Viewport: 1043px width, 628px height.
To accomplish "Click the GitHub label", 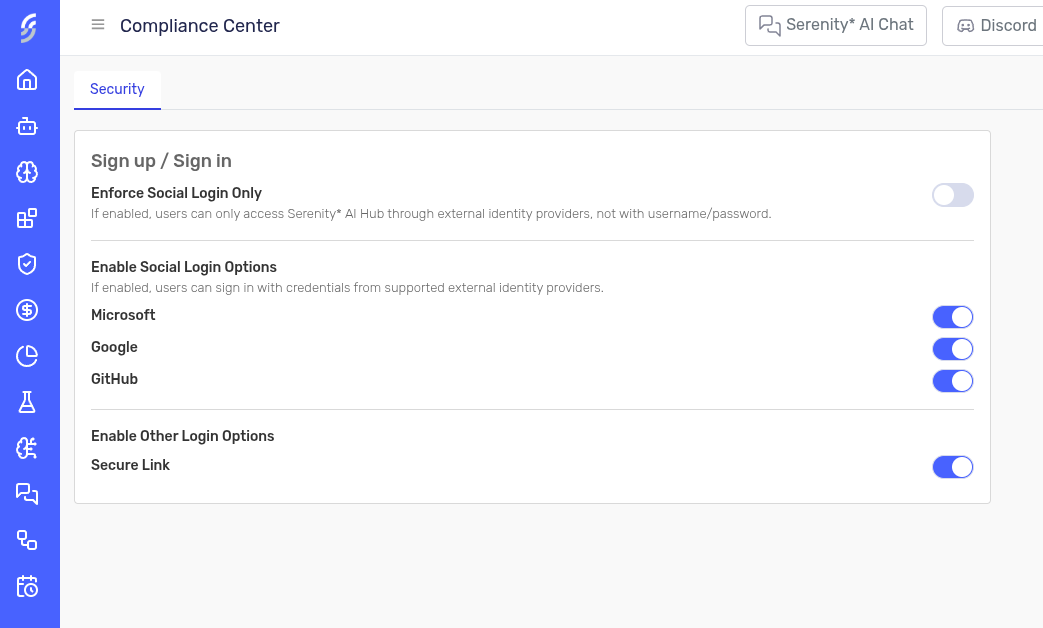I will tap(114, 379).
